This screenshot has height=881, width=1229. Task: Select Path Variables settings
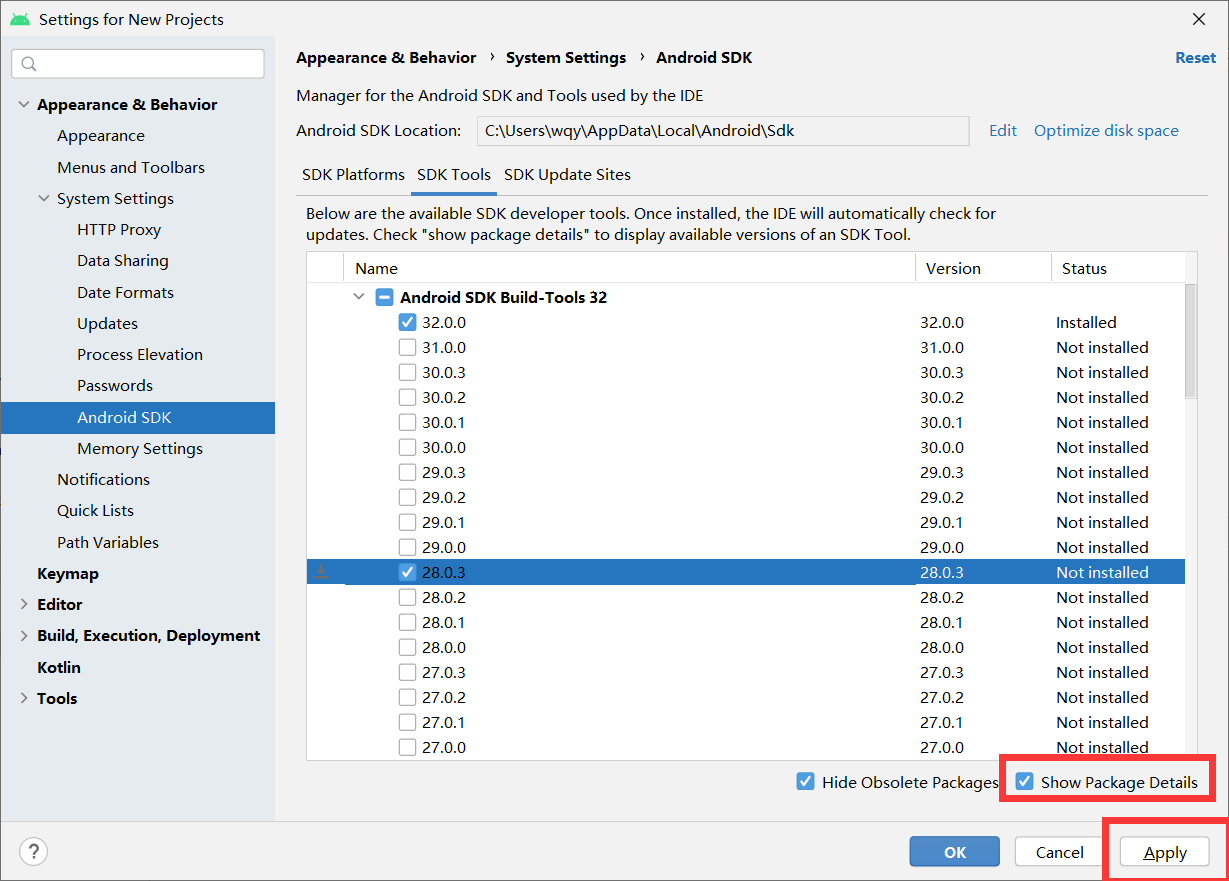(108, 542)
